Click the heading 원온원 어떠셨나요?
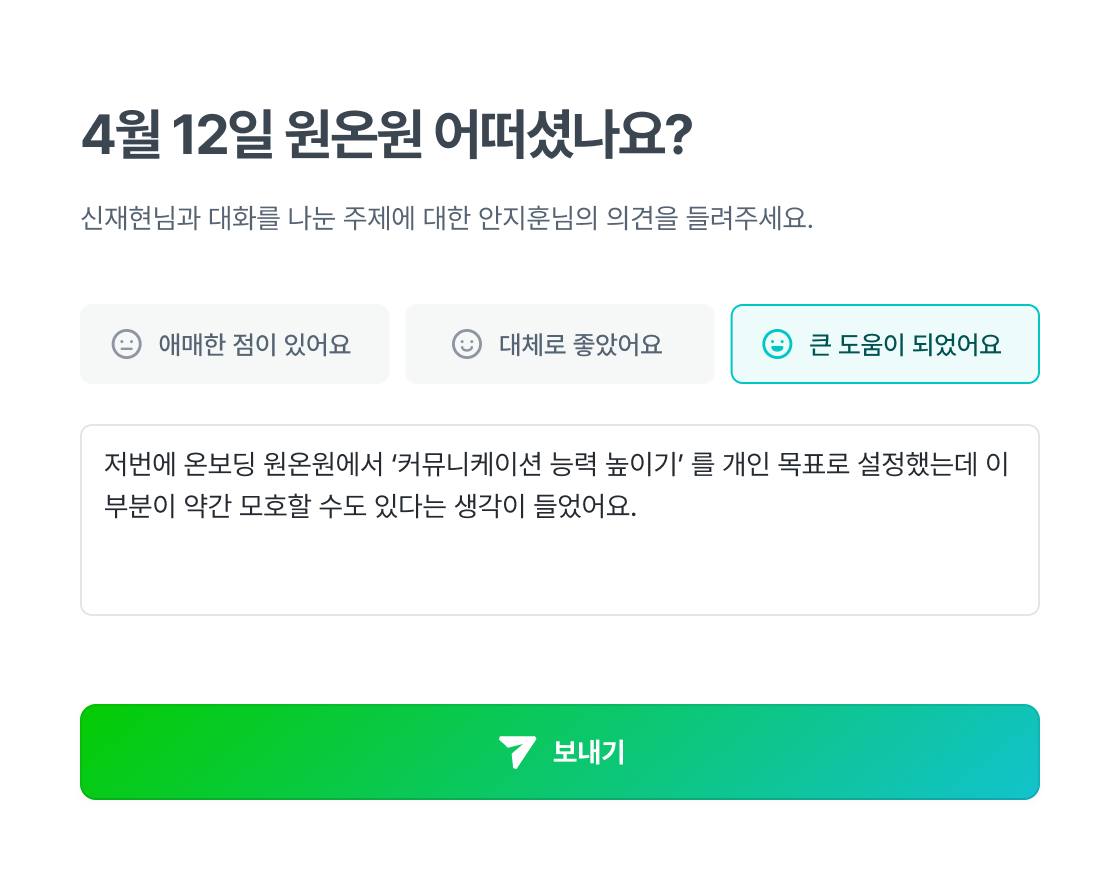The image size is (1120, 888). tap(487, 136)
